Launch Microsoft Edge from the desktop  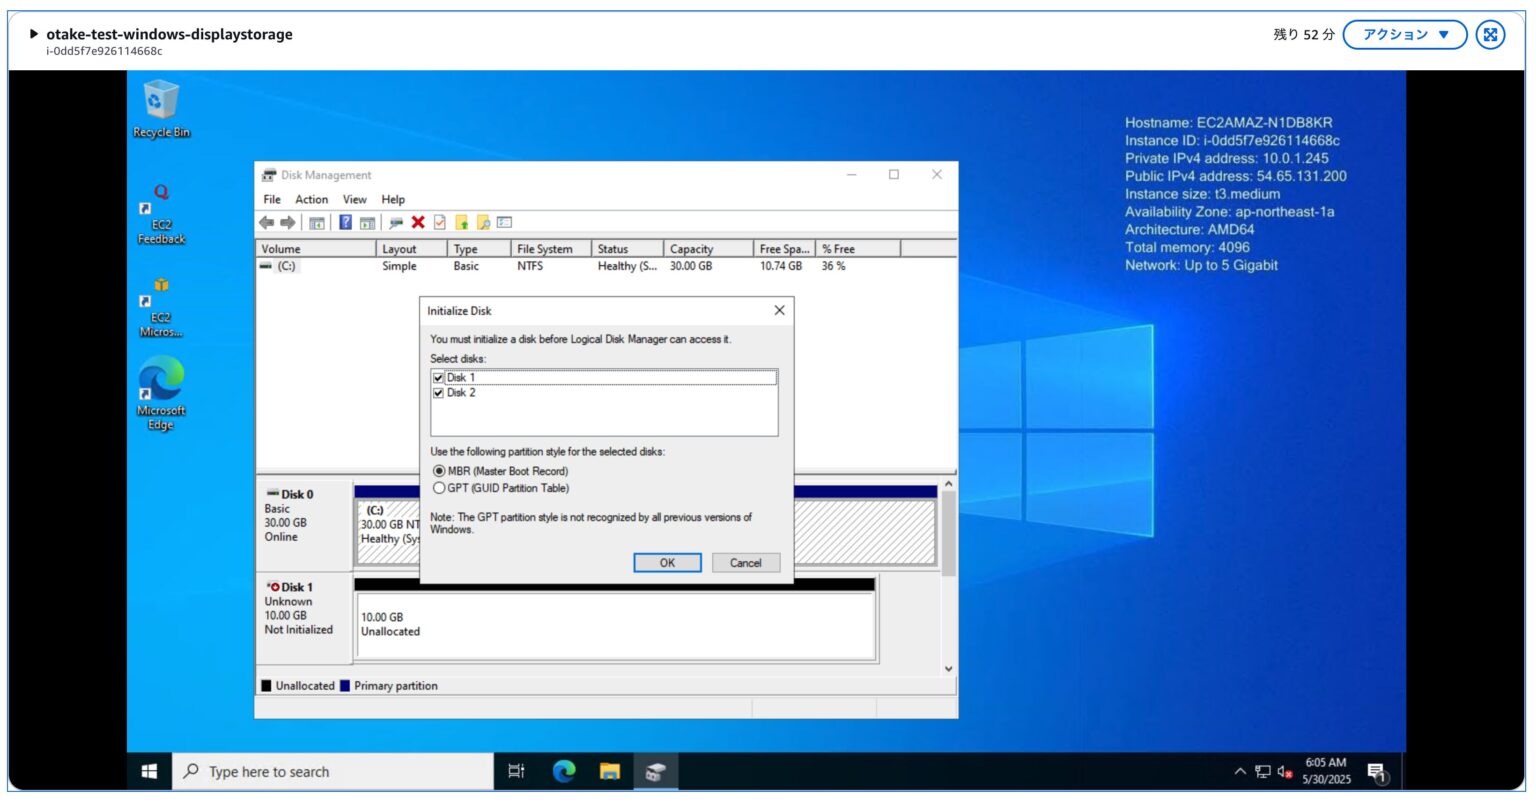160,383
